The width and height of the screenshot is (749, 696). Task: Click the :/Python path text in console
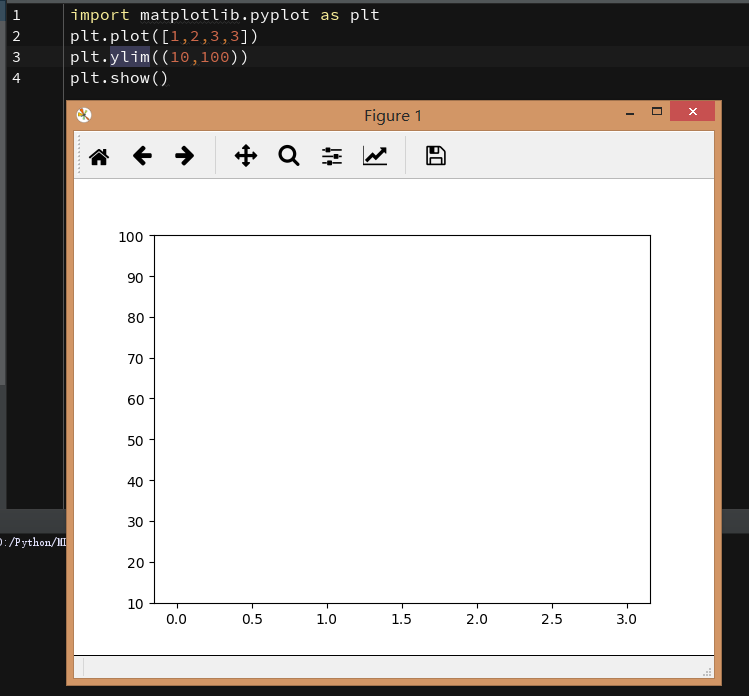point(33,542)
